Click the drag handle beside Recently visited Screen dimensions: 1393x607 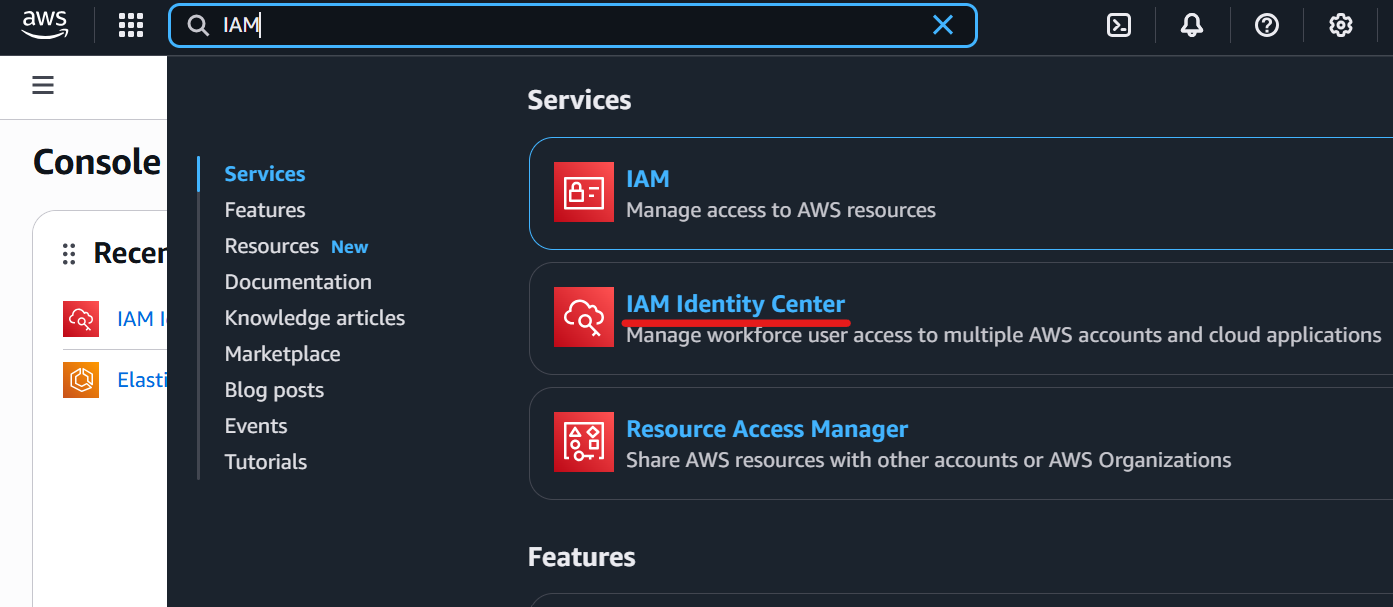69,254
